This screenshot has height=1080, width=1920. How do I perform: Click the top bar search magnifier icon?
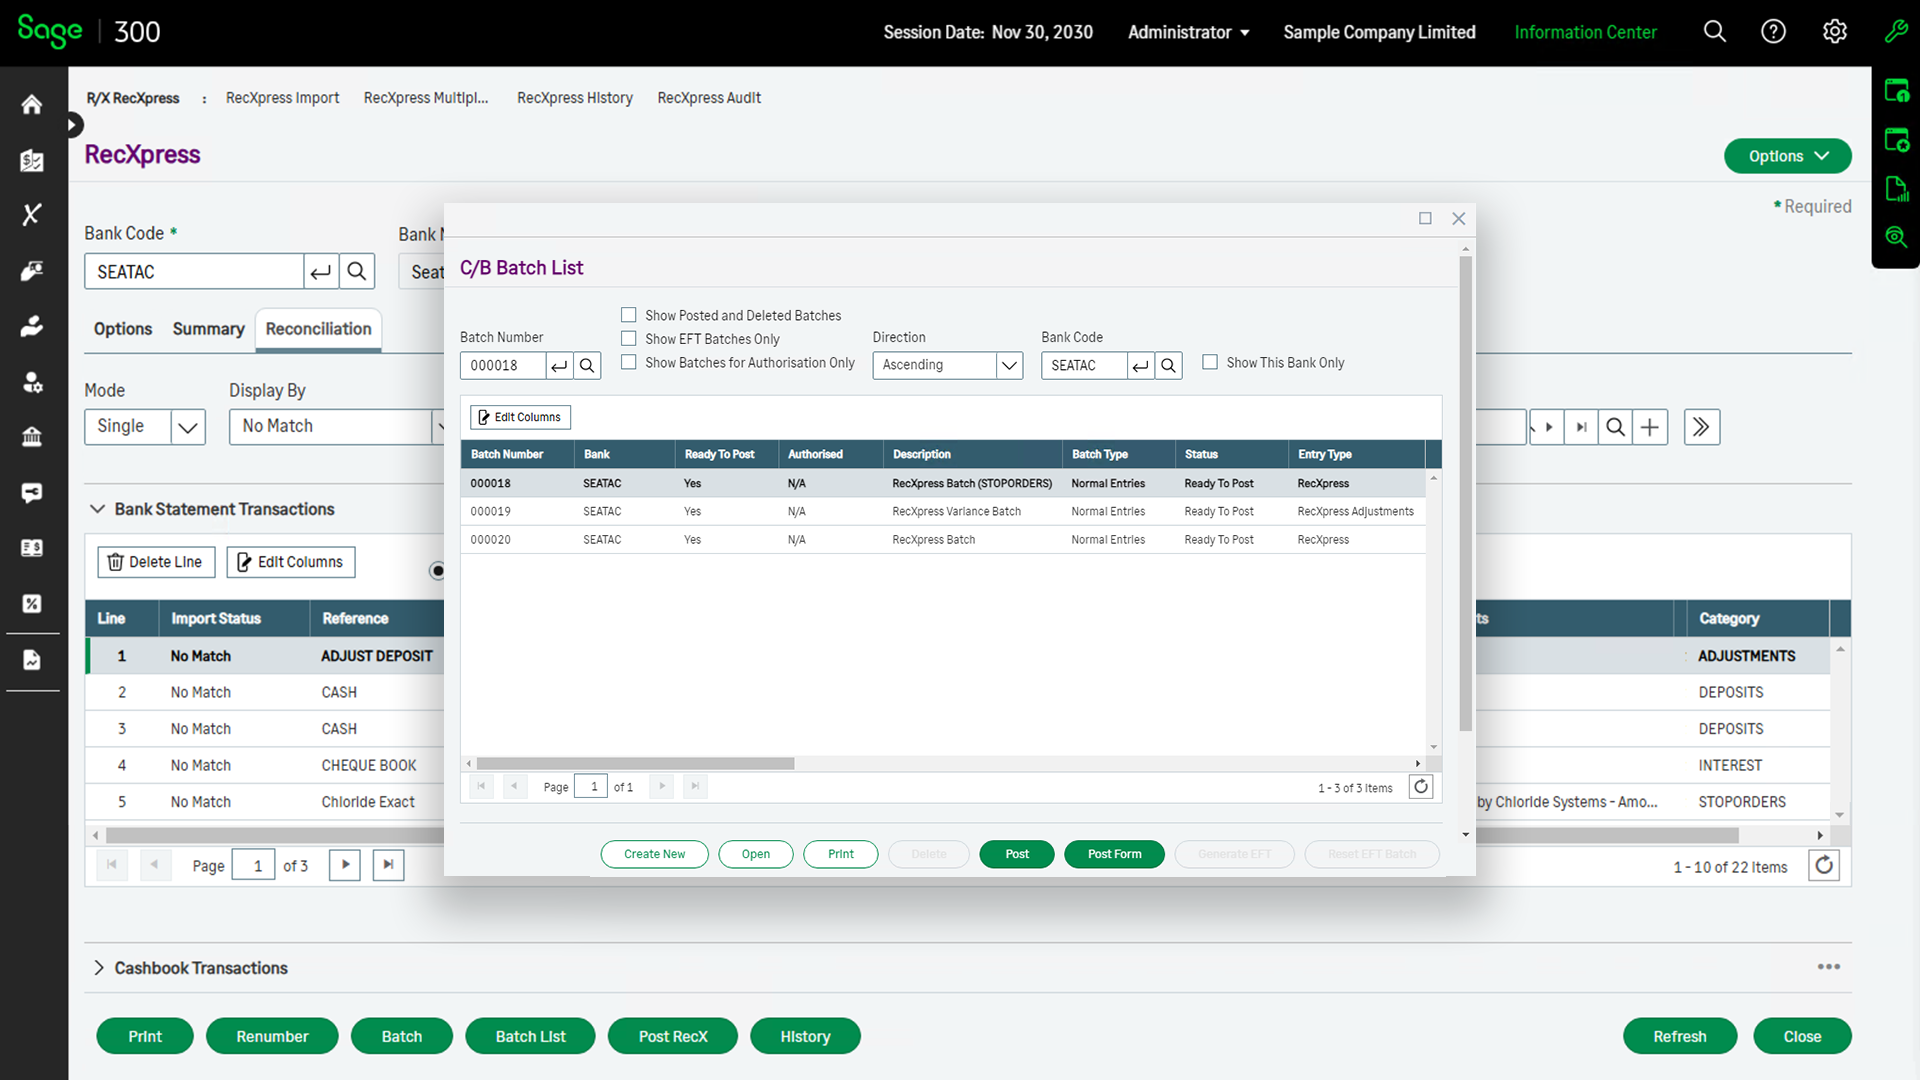pos(1715,32)
